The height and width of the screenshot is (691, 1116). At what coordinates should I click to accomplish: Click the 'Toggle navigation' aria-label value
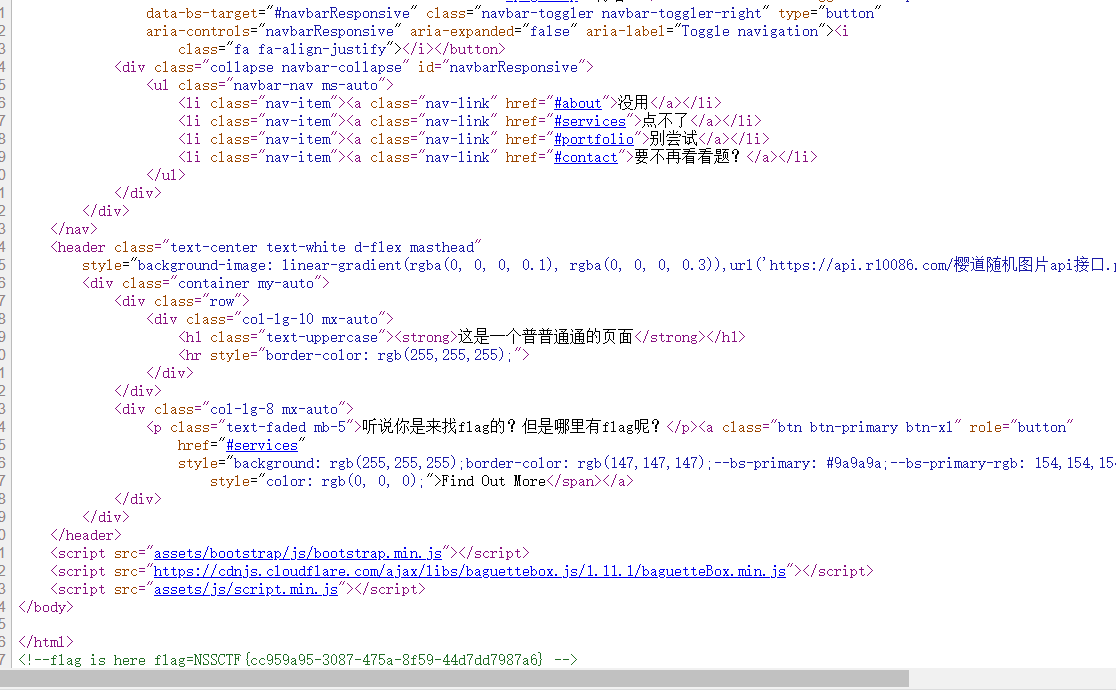749,31
